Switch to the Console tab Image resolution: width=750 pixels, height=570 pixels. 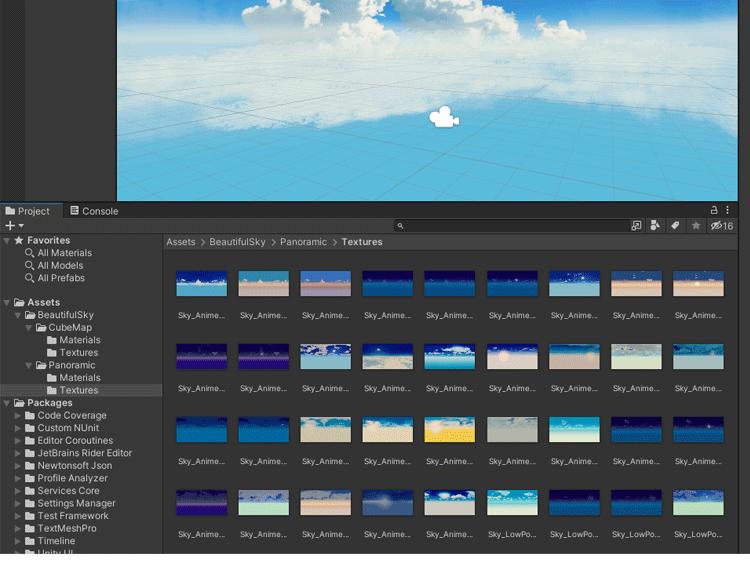click(93, 211)
